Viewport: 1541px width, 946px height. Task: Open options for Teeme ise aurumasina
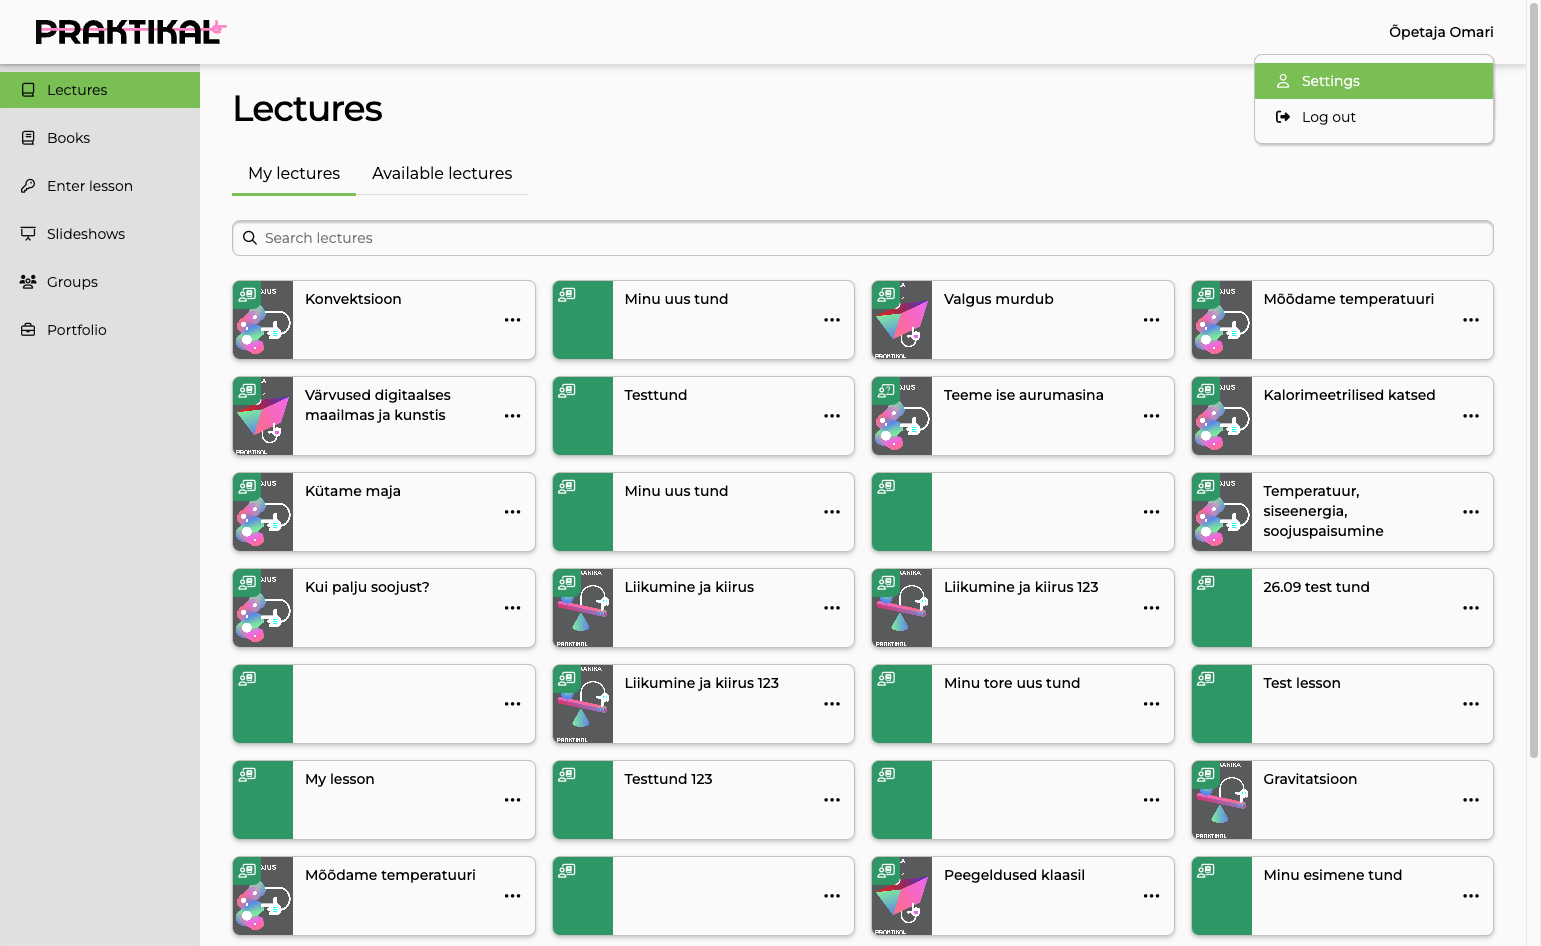coord(1152,416)
